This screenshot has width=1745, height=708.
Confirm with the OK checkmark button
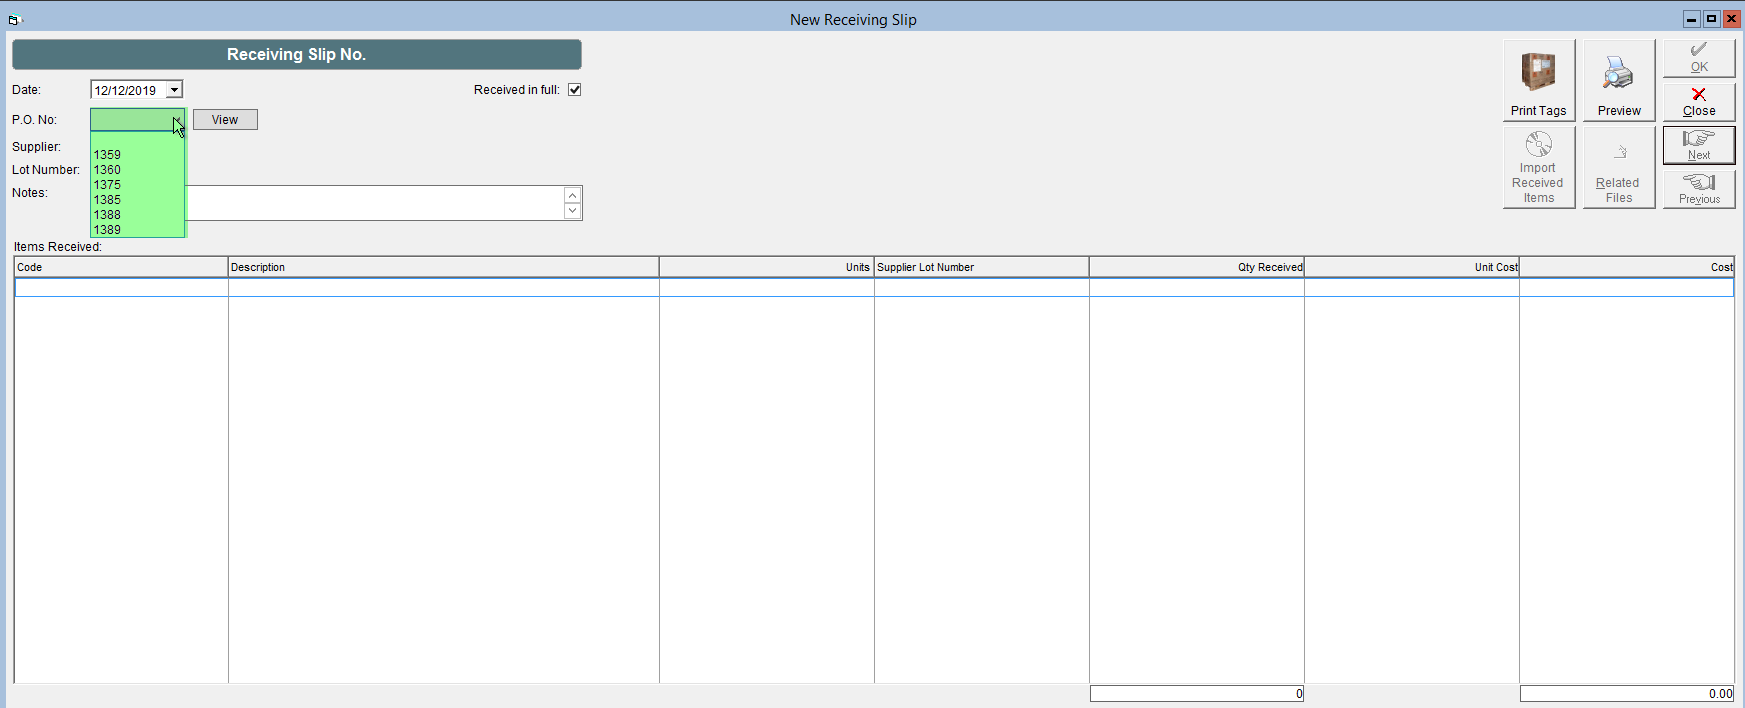tap(1698, 58)
